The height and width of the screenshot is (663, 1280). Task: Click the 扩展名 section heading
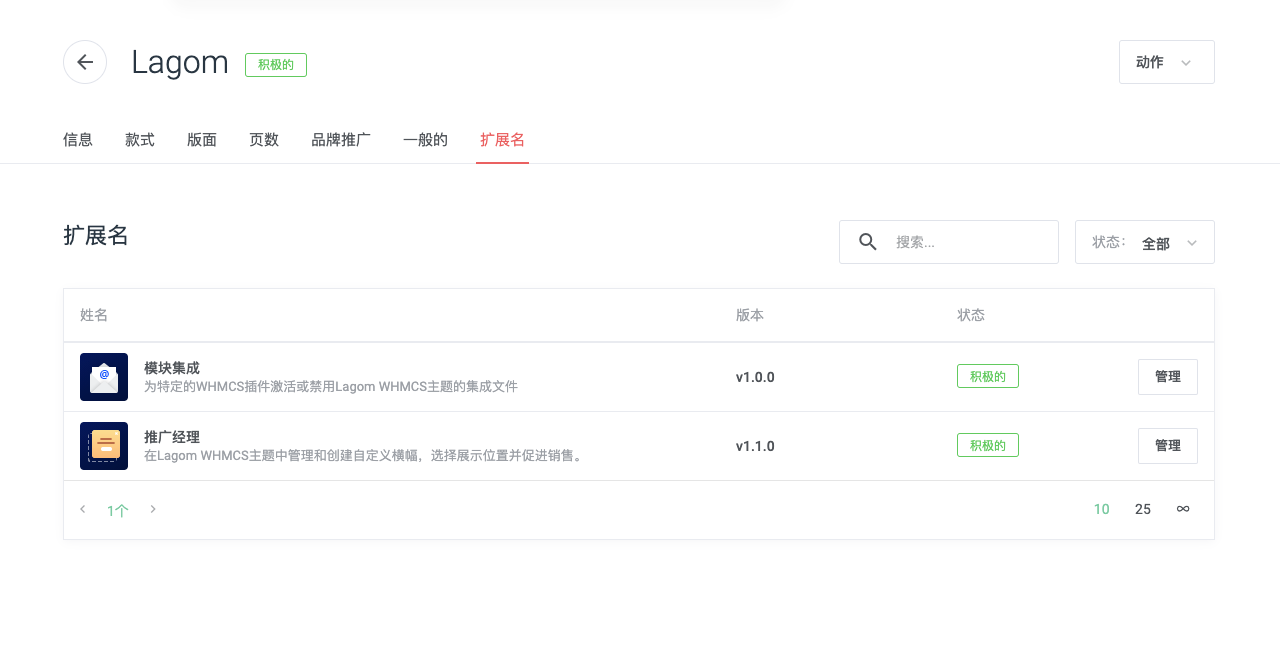coord(96,235)
